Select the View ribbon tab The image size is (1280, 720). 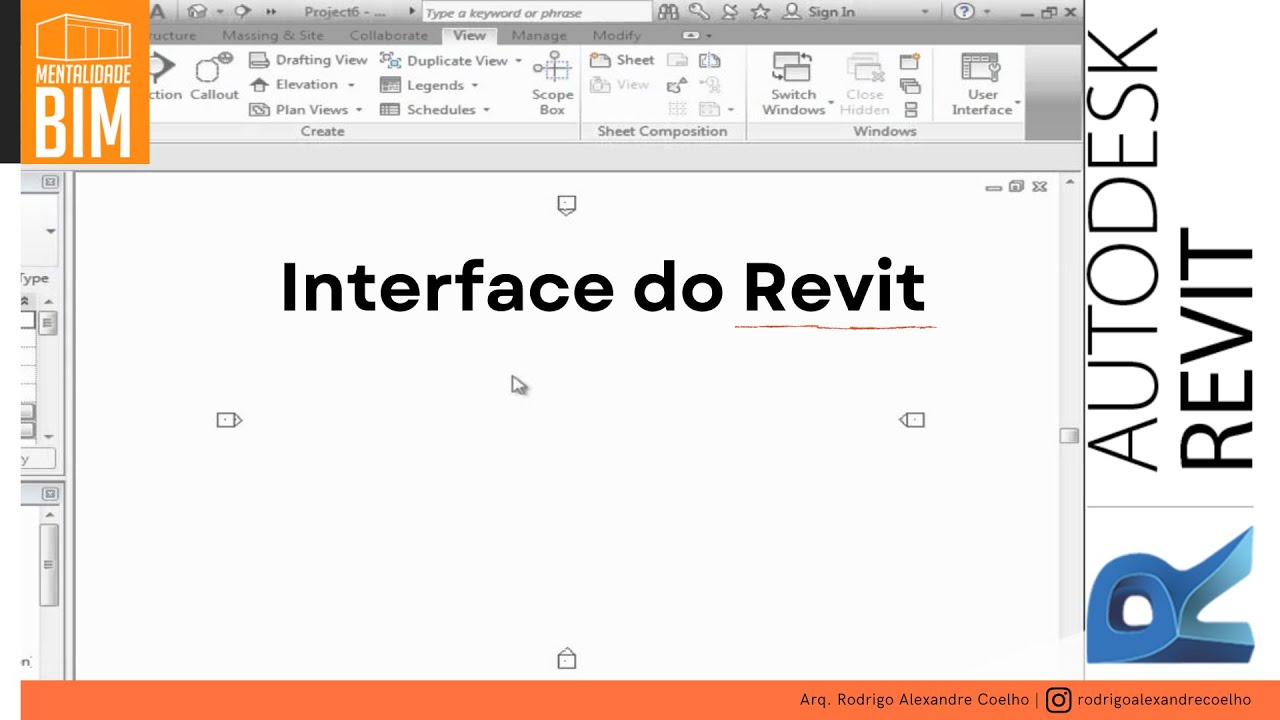coord(469,36)
